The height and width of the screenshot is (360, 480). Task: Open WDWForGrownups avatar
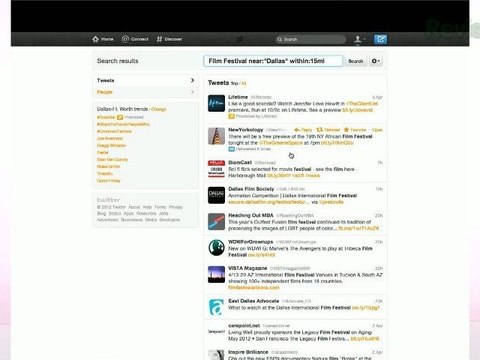[x=216, y=248]
